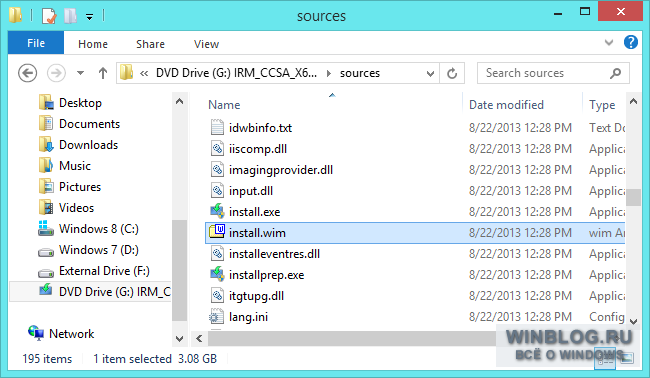650x378 pixels.
Task: Open the Customize Quick Access Toolbar dropdown
Action: coord(89,17)
